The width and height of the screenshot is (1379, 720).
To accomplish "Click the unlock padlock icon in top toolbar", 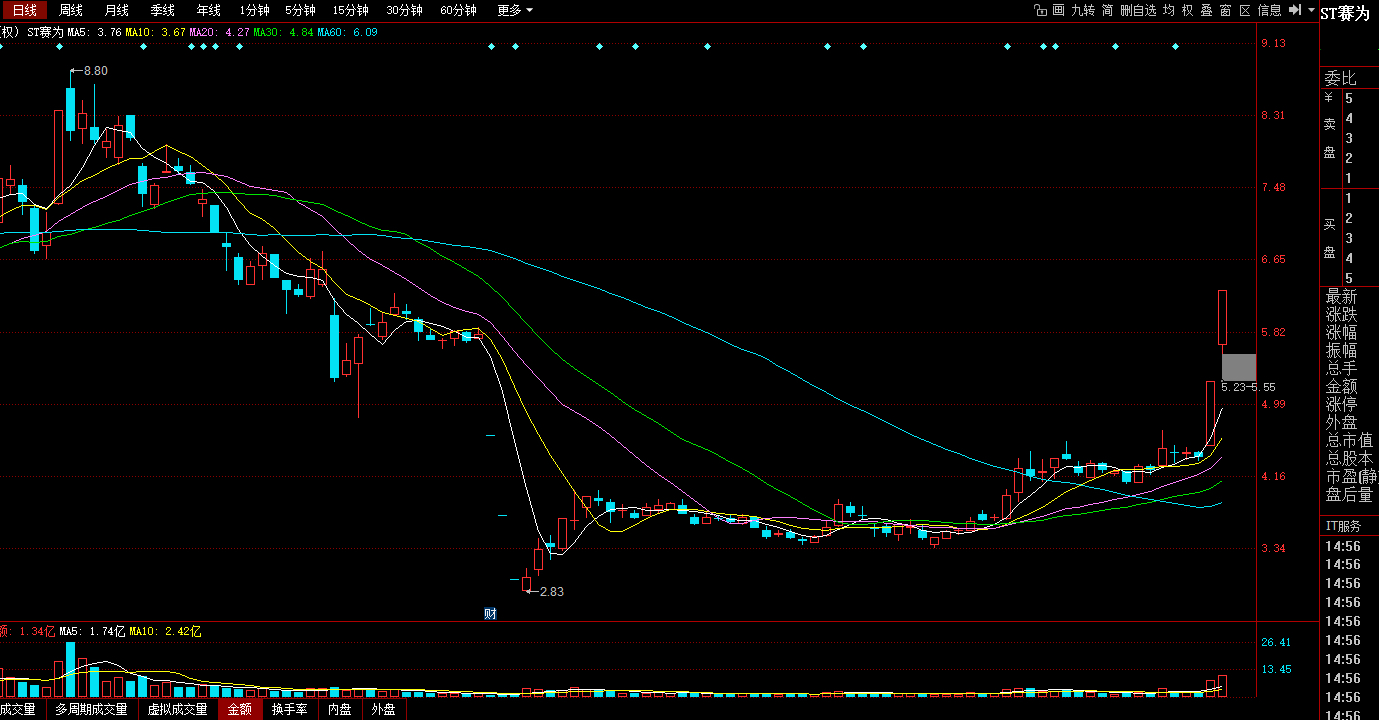I will (1040, 10).
